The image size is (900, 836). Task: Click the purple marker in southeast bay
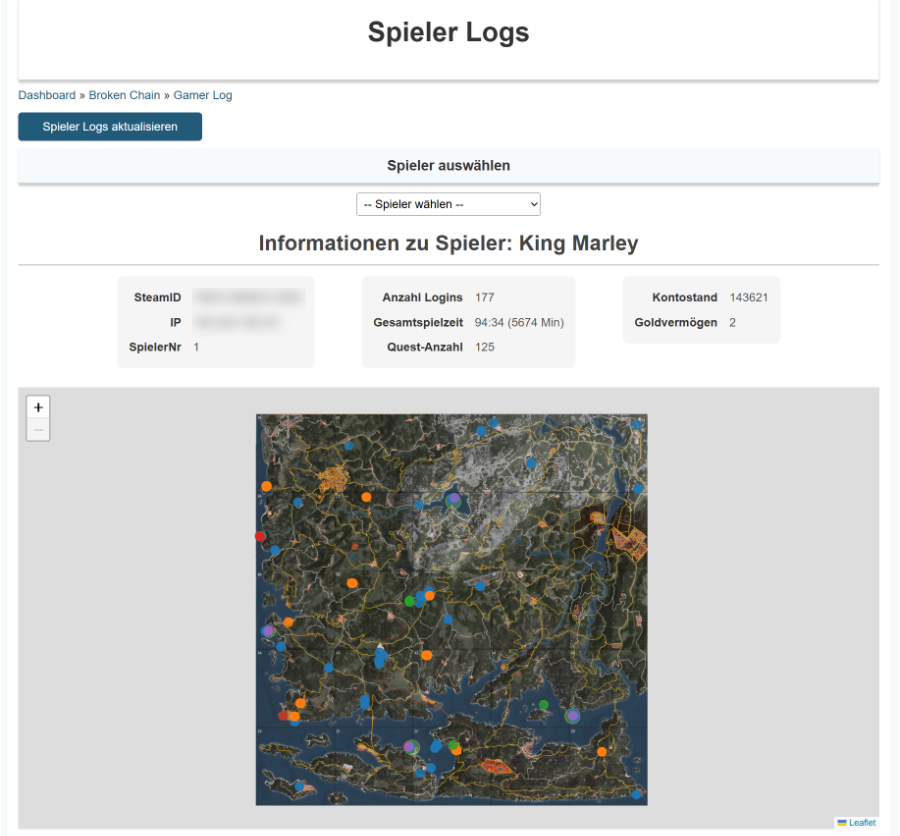click(x=572, y=716)
